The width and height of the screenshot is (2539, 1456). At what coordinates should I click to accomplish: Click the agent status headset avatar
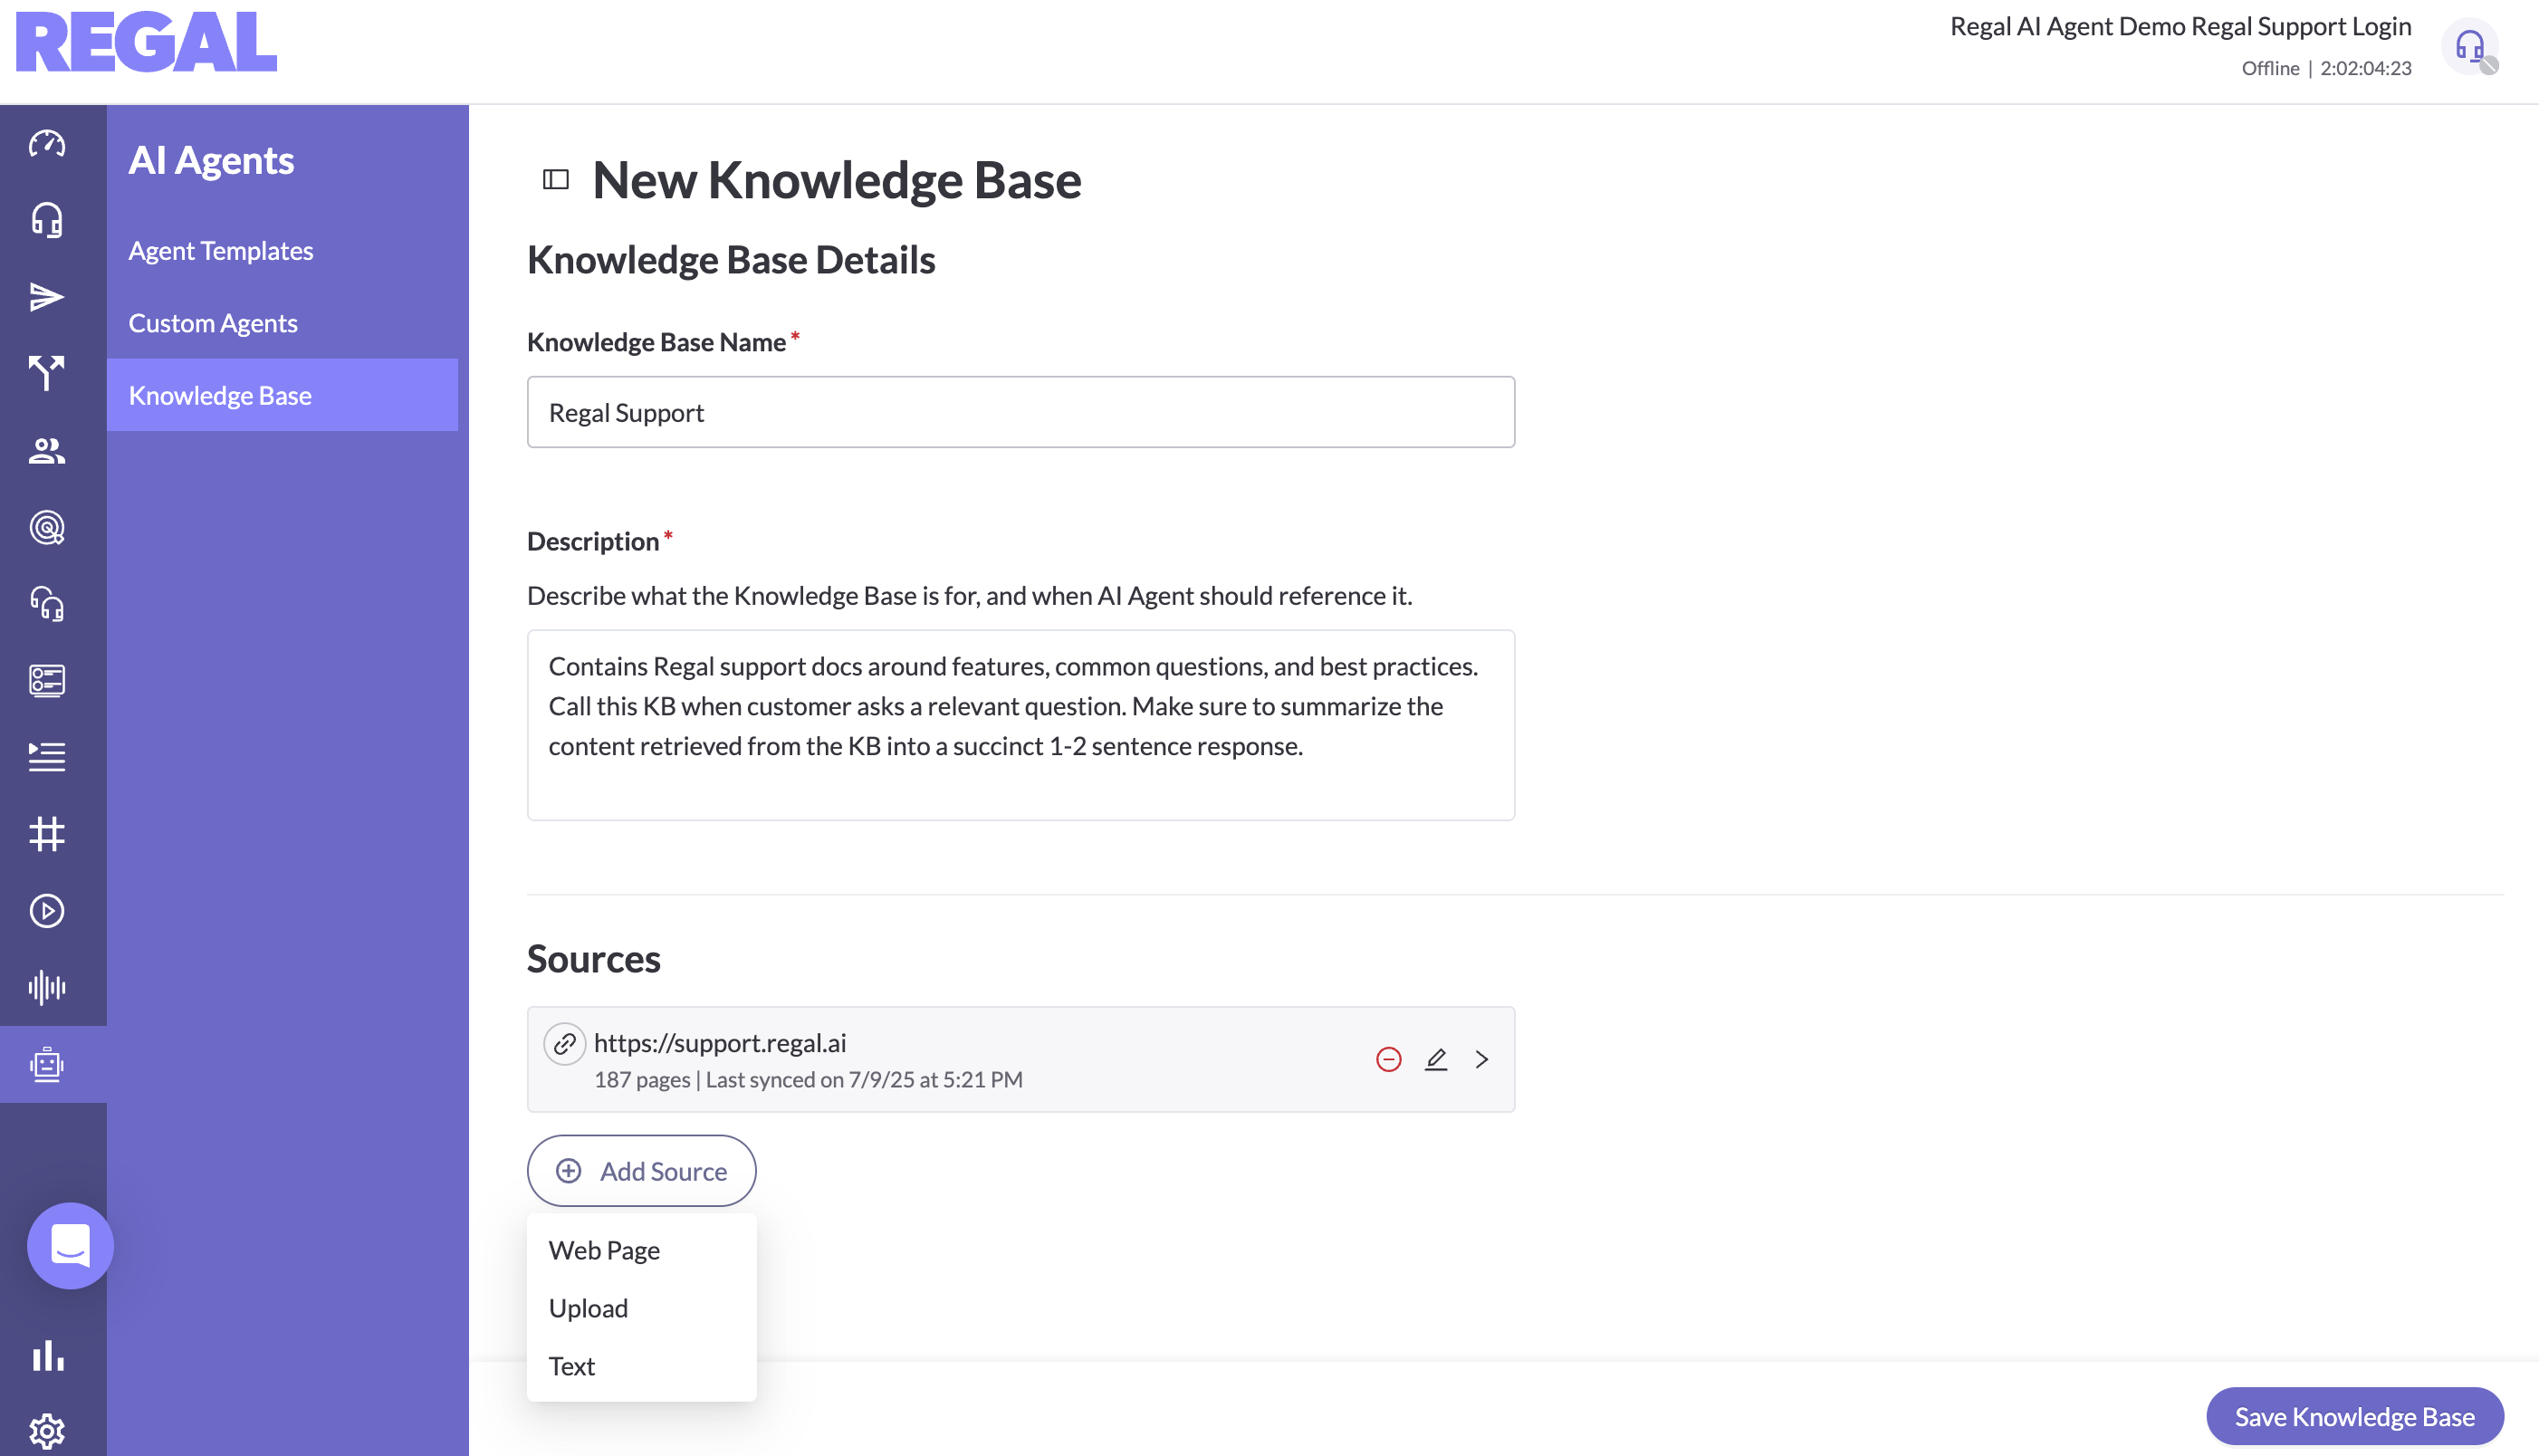tap(2469, 46)
